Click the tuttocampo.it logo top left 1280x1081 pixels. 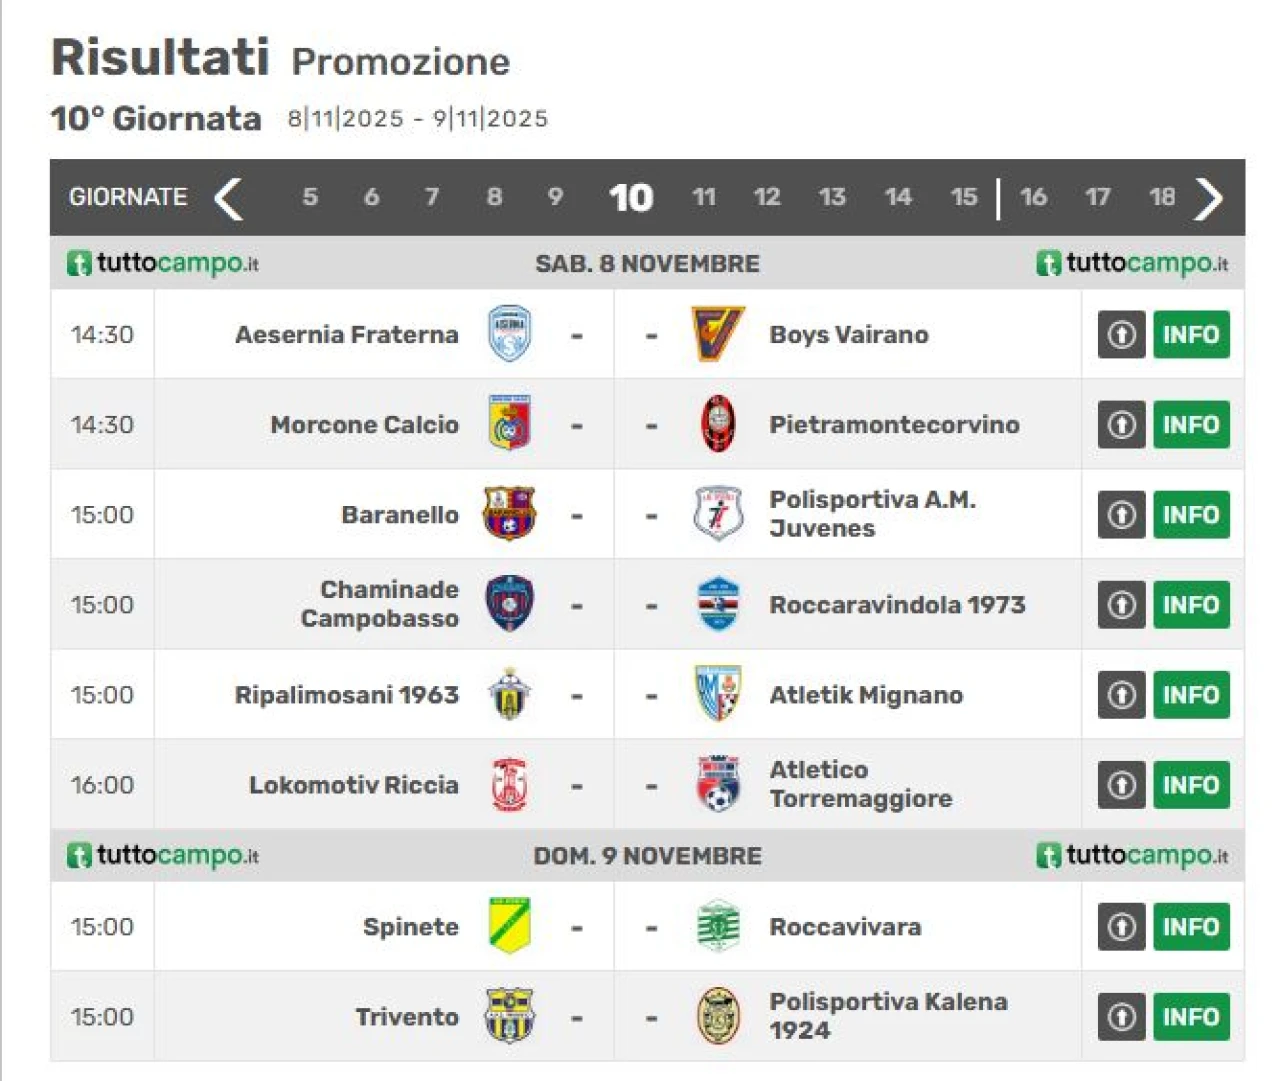point(163,263)
